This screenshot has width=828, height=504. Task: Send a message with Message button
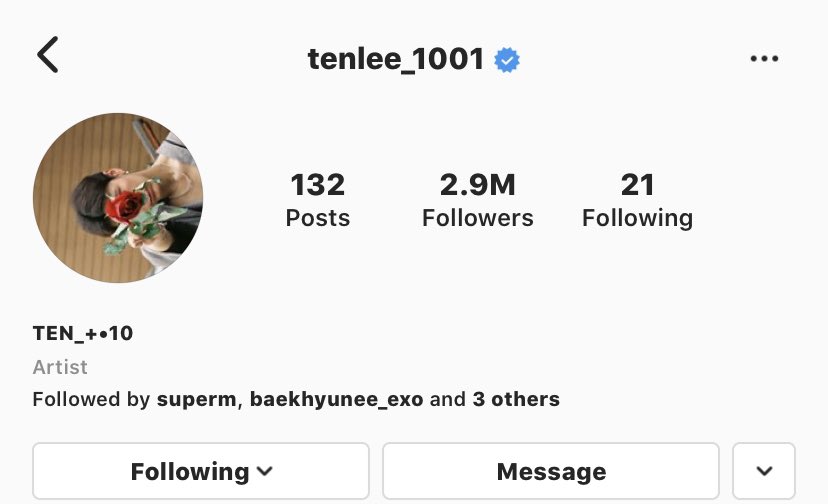coord(551,471)
